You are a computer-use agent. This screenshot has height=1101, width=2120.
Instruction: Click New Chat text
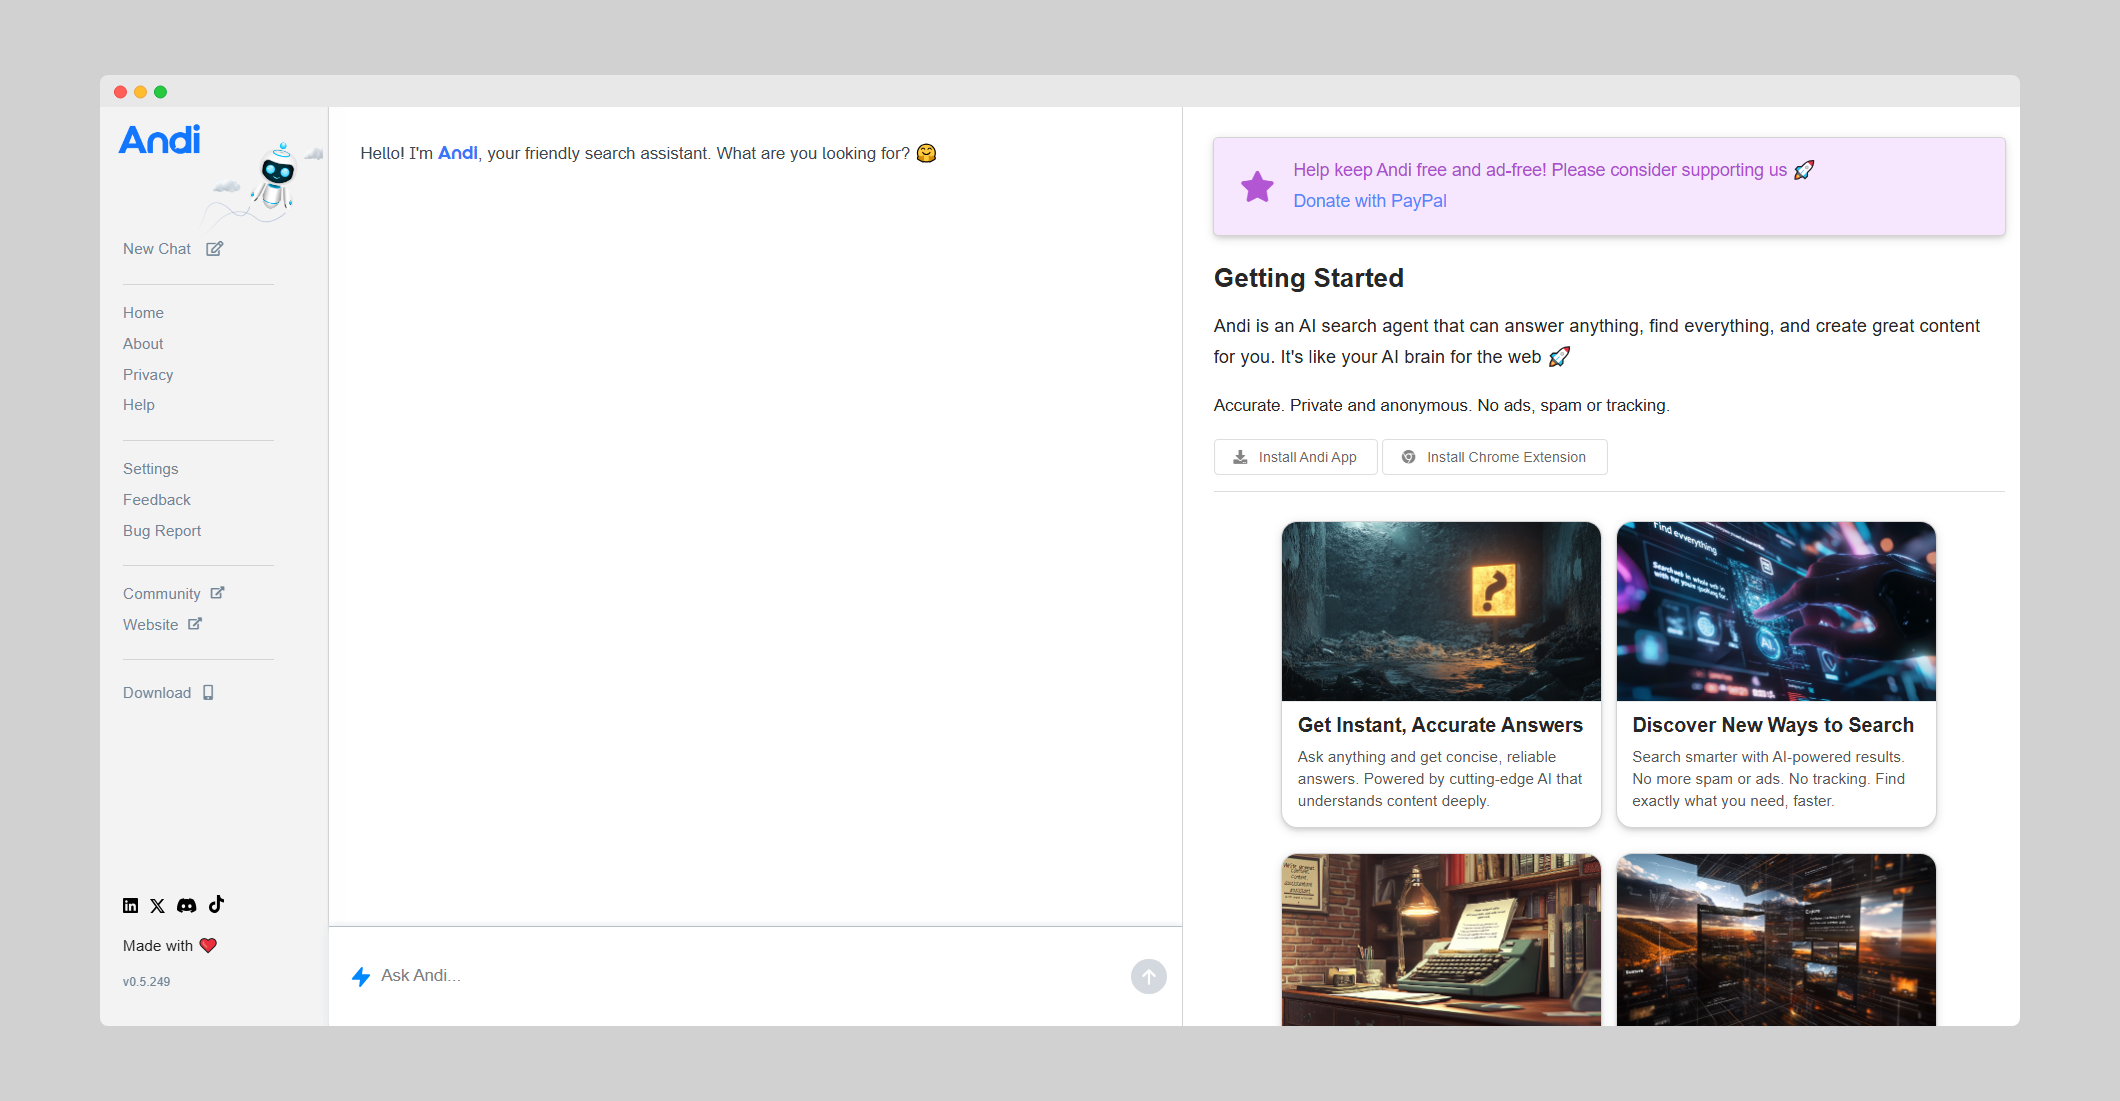point(157,249)
